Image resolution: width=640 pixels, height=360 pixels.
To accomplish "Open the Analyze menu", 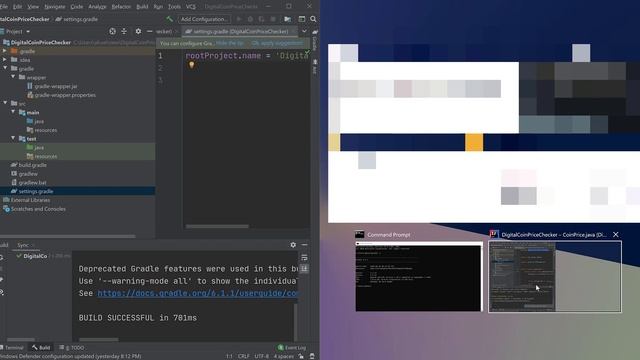I will pos(97,7).
